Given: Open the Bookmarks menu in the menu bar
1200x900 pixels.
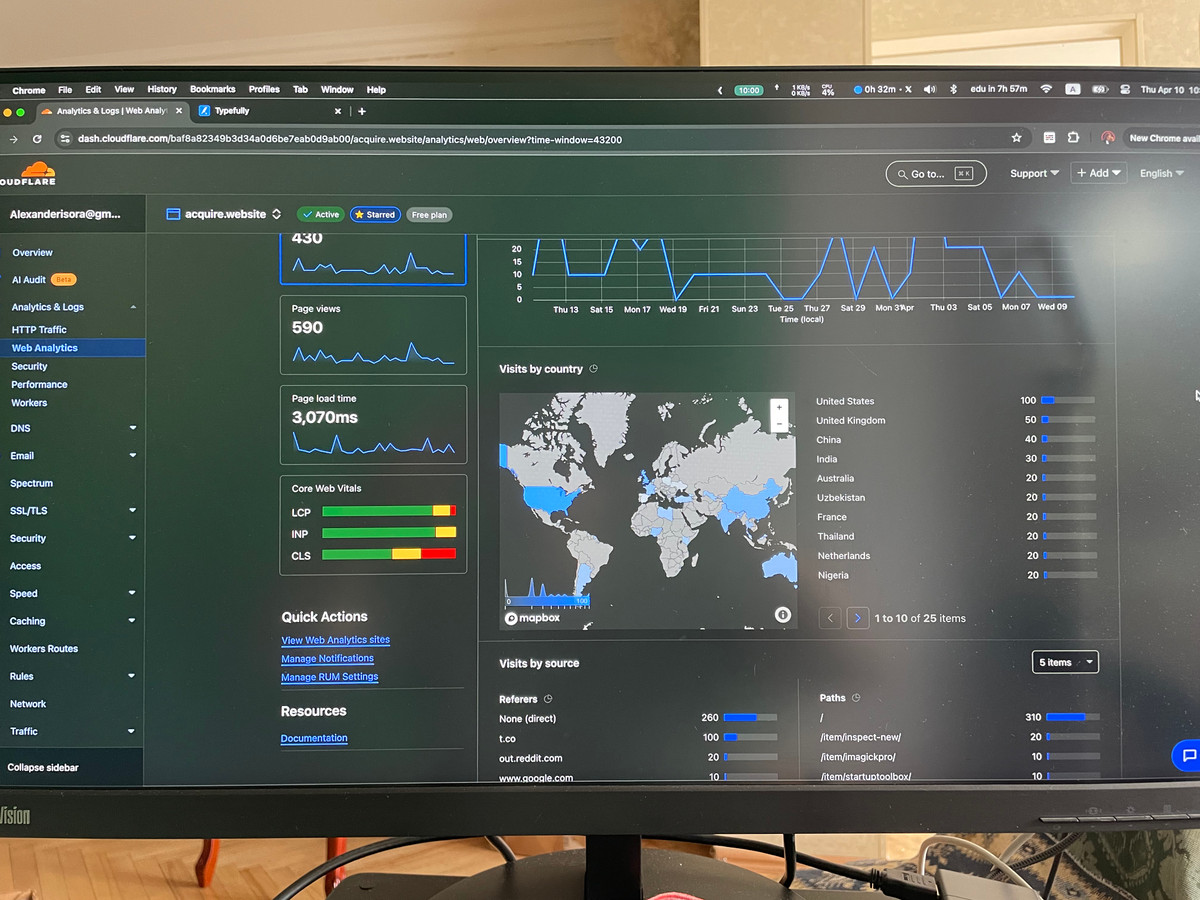Looking at the screenshot, I should click(212, 90).
